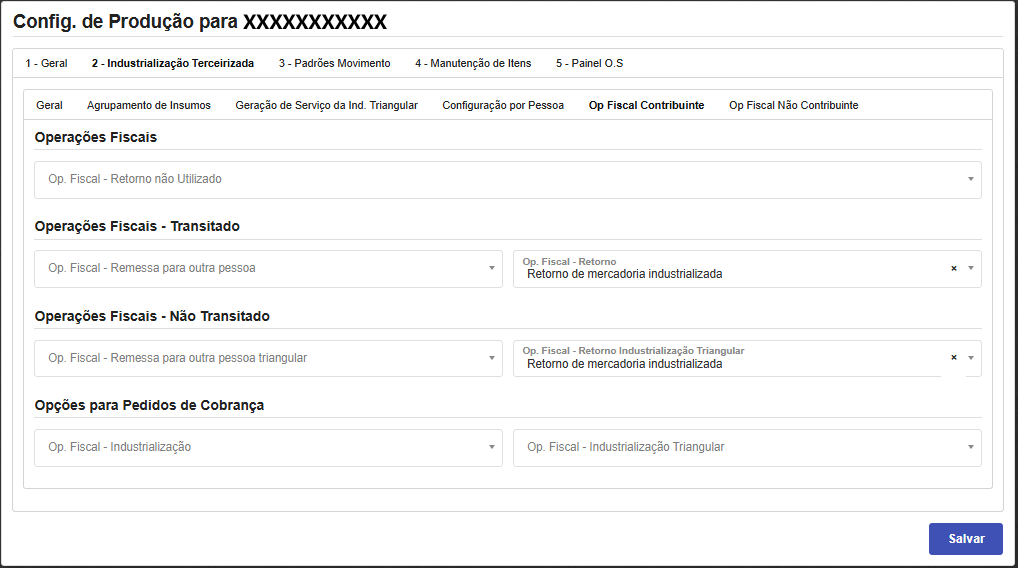Open Geração de Serviço da Ind. Triangular tab

coord(326,105)
